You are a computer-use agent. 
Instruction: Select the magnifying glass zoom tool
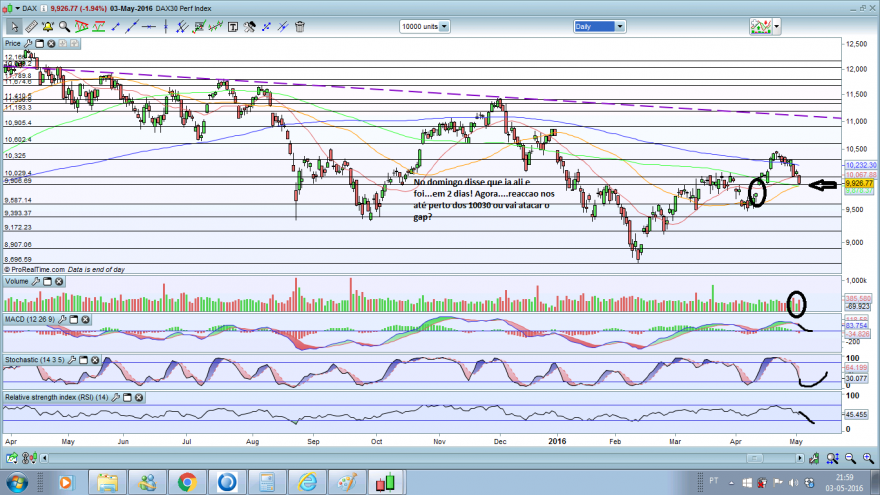point(65,26)
